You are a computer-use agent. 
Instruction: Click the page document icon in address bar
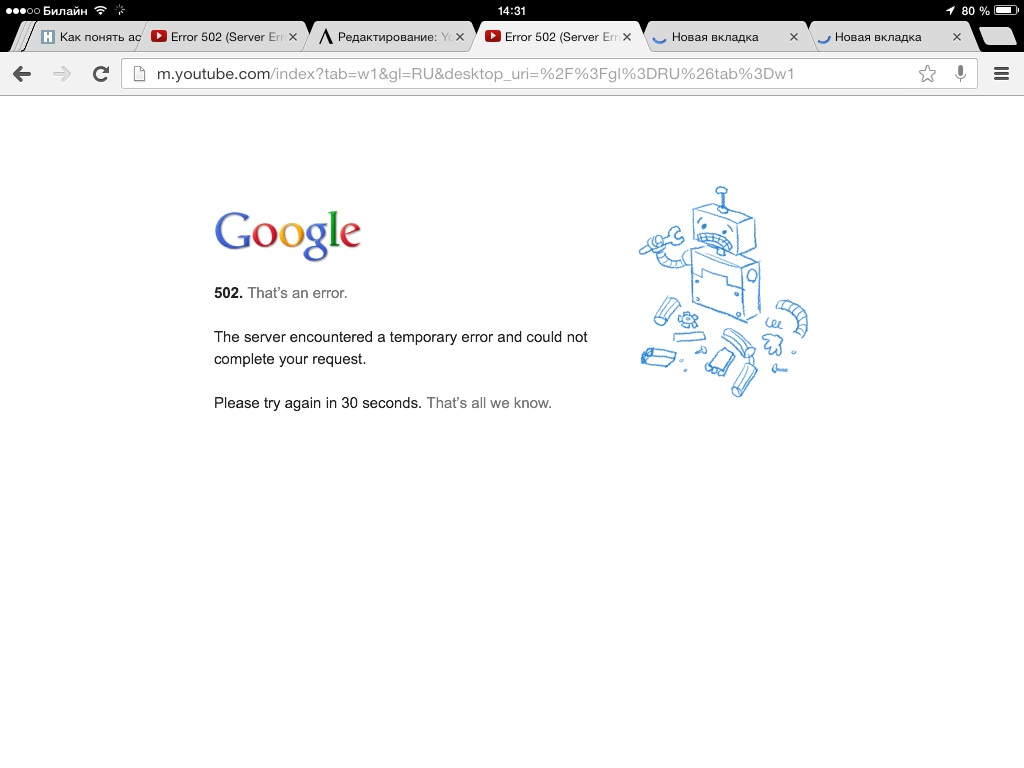(x=139, y=74)
